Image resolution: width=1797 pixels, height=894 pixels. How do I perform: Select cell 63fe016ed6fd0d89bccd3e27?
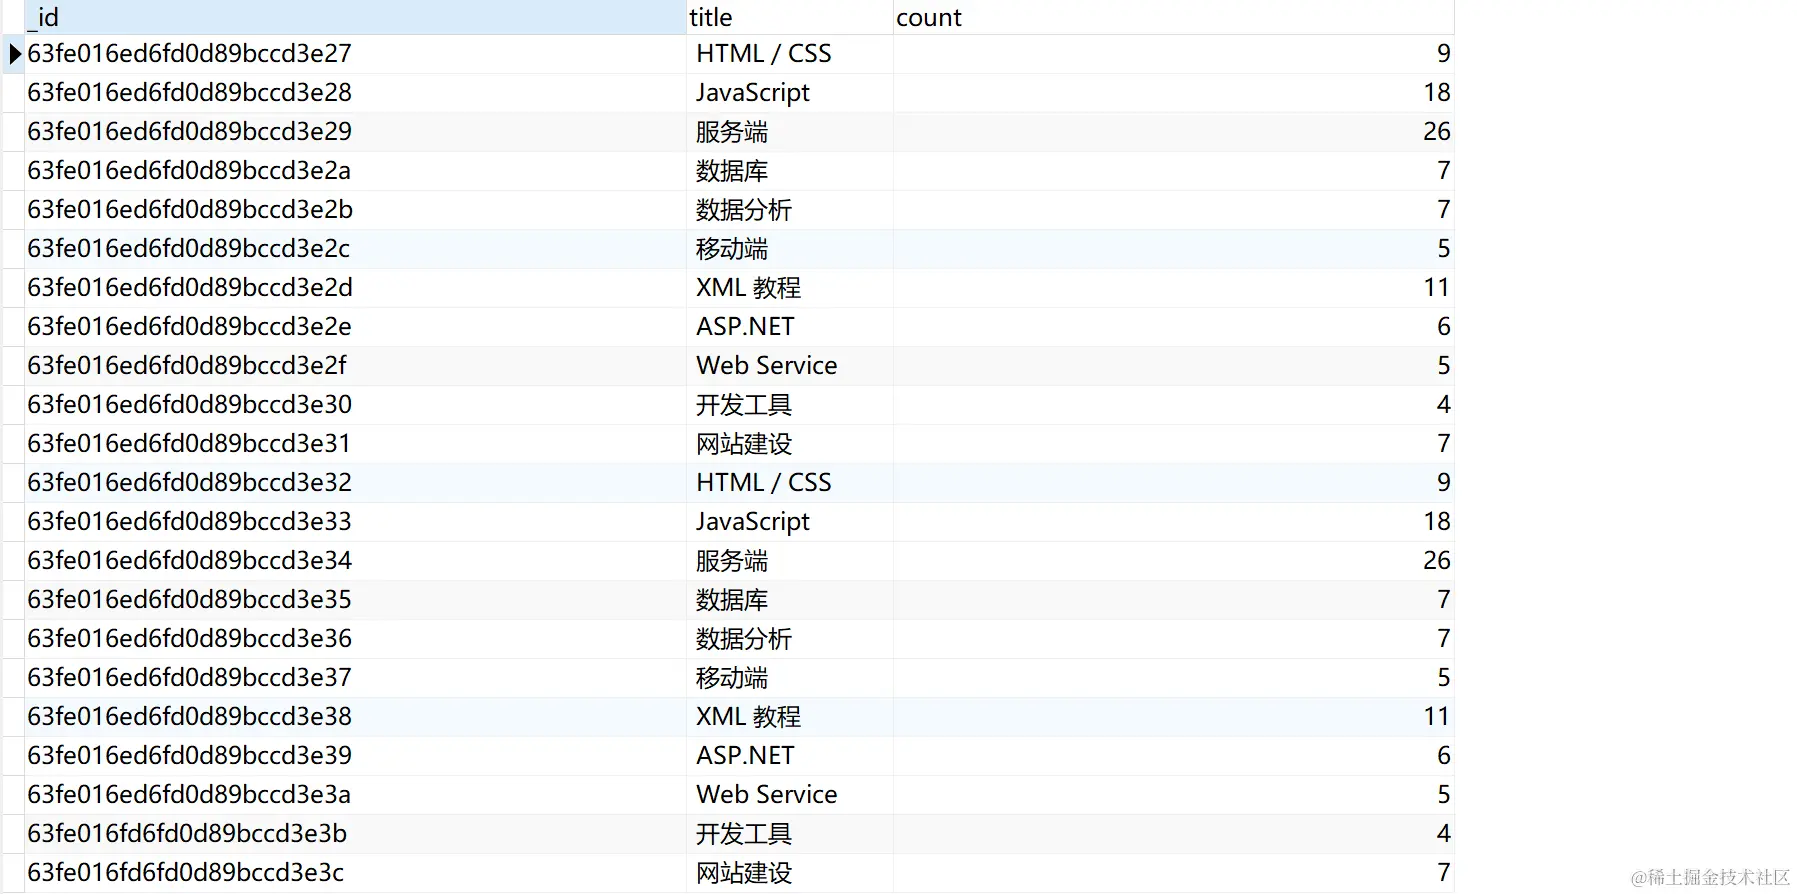coord(355,54)
